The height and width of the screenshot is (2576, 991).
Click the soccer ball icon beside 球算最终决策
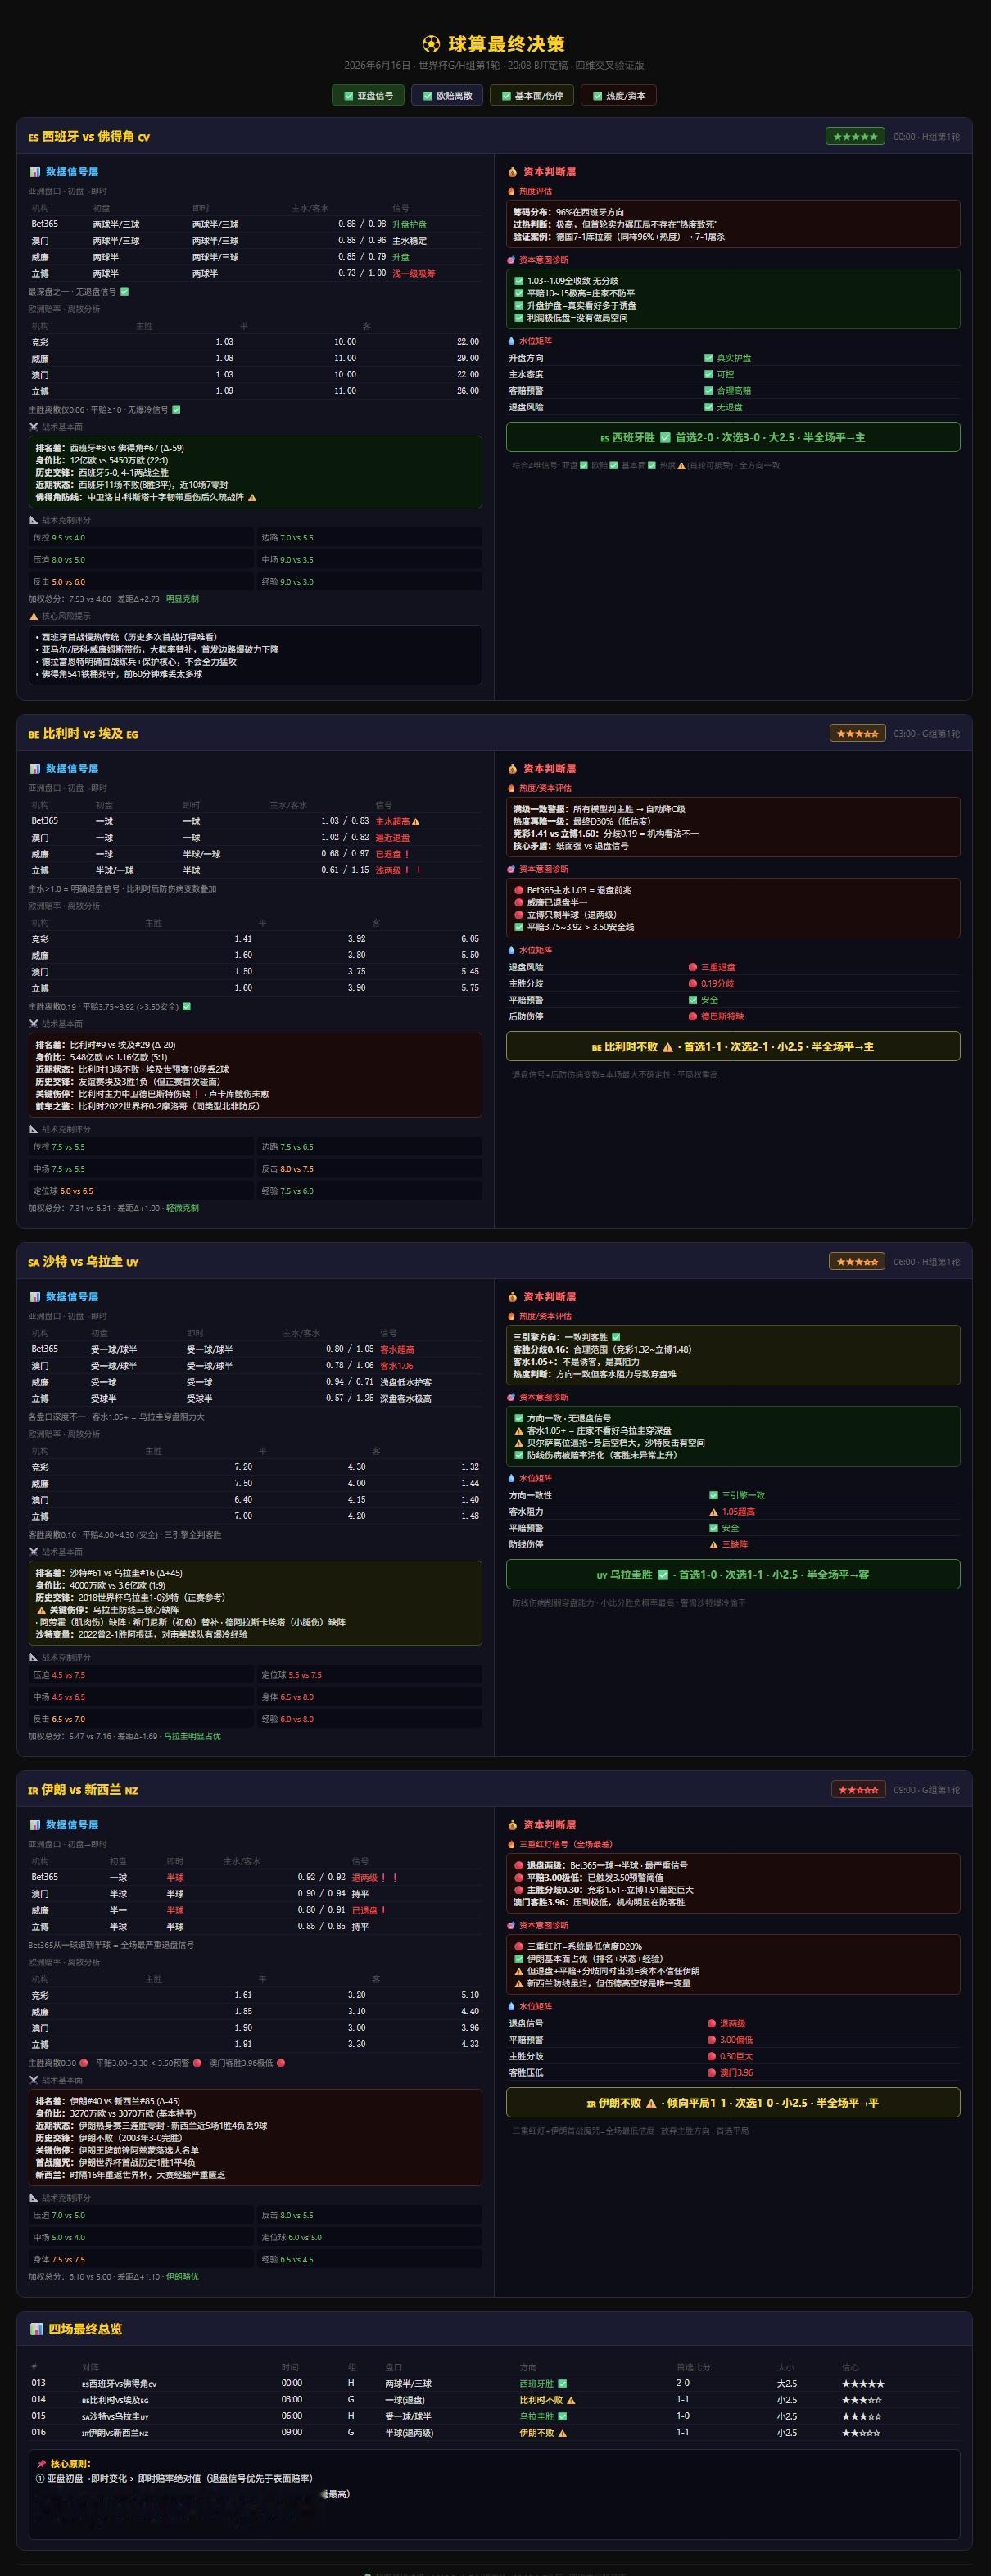[x=431, y=44]
